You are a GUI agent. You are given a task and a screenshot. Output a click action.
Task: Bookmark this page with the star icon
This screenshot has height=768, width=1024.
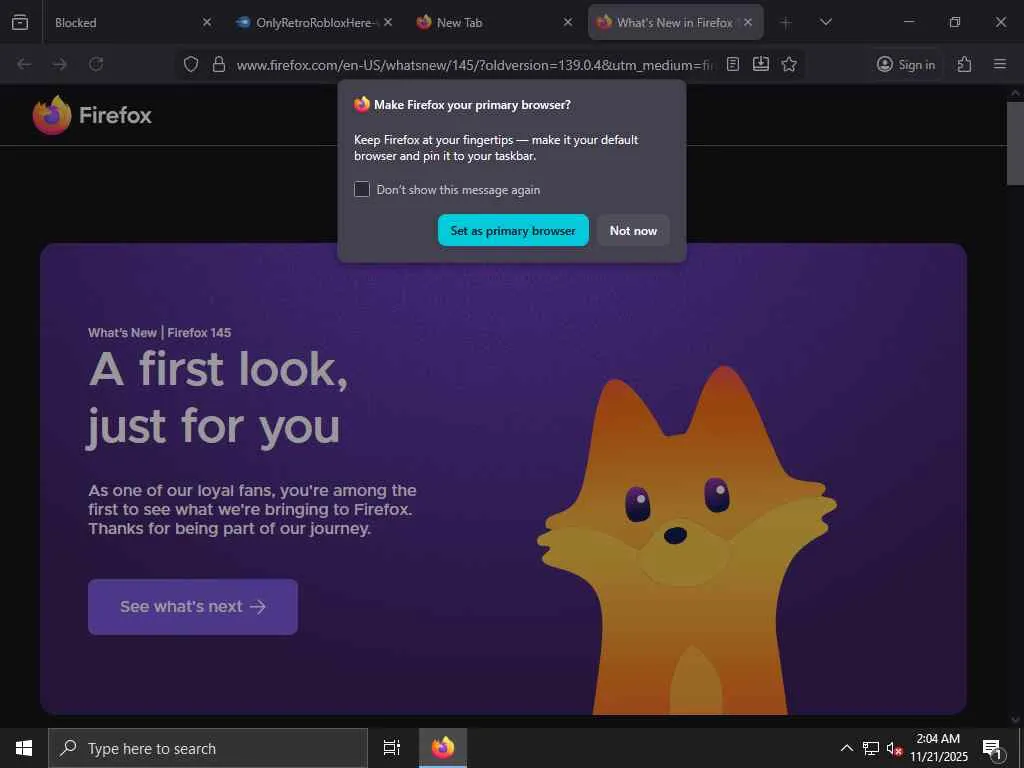tap(789, 64)
